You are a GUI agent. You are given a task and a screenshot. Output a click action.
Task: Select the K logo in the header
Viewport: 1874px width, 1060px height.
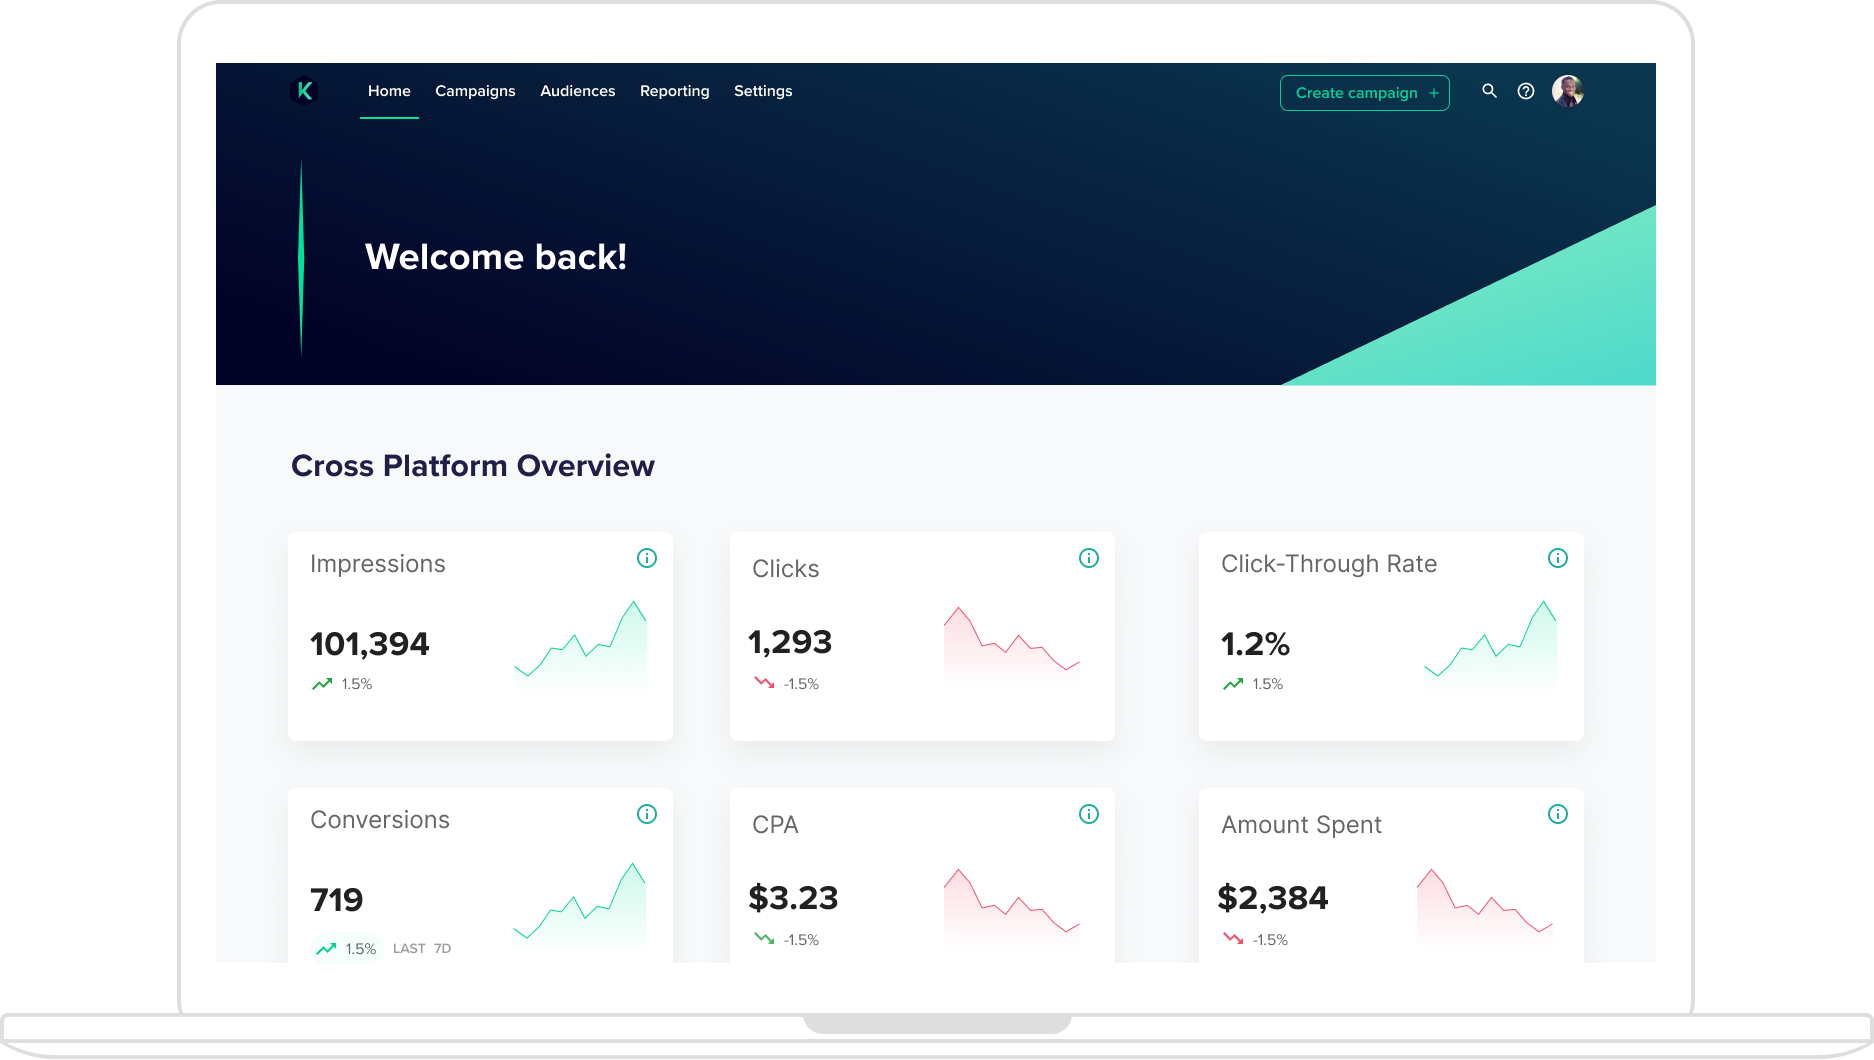[x=303, y=91]
